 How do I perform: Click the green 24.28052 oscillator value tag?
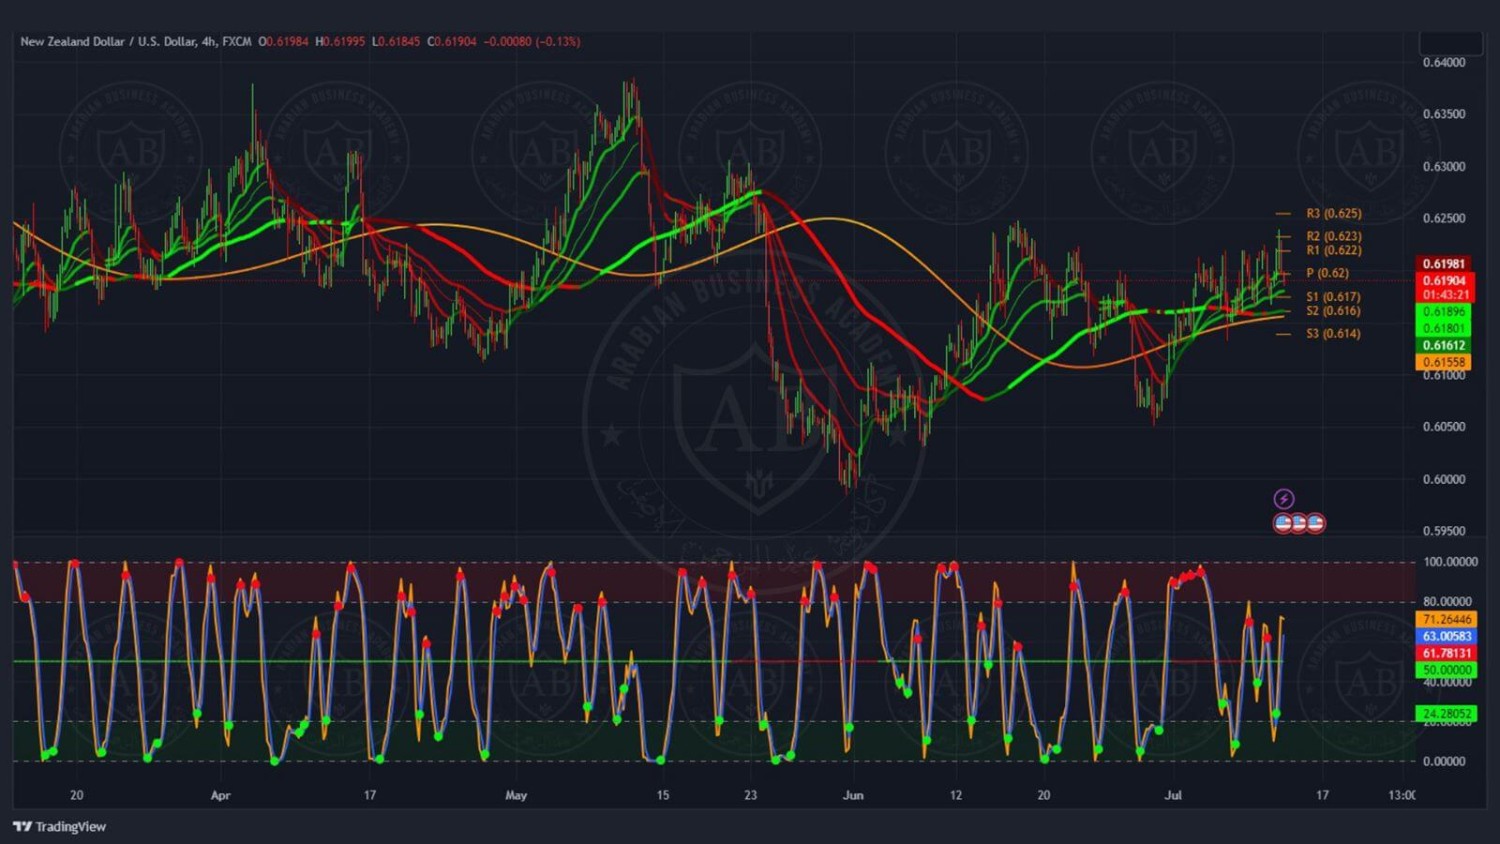[1447, 714]
